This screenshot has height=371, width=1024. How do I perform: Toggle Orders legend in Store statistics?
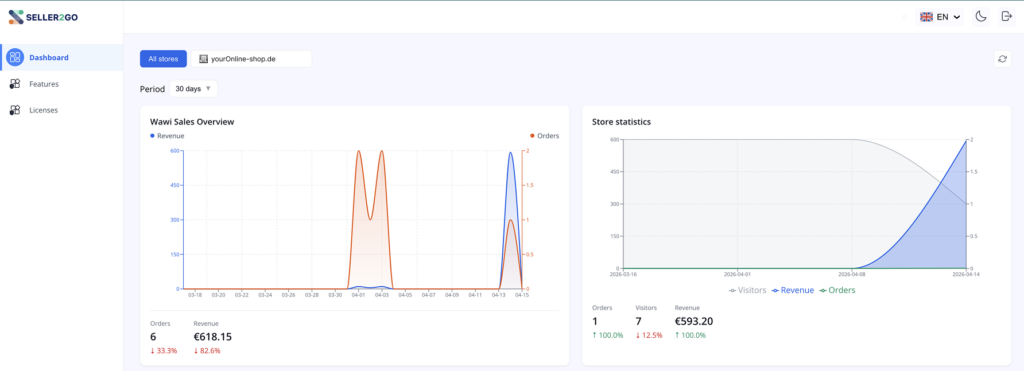[x=837, y=290]
